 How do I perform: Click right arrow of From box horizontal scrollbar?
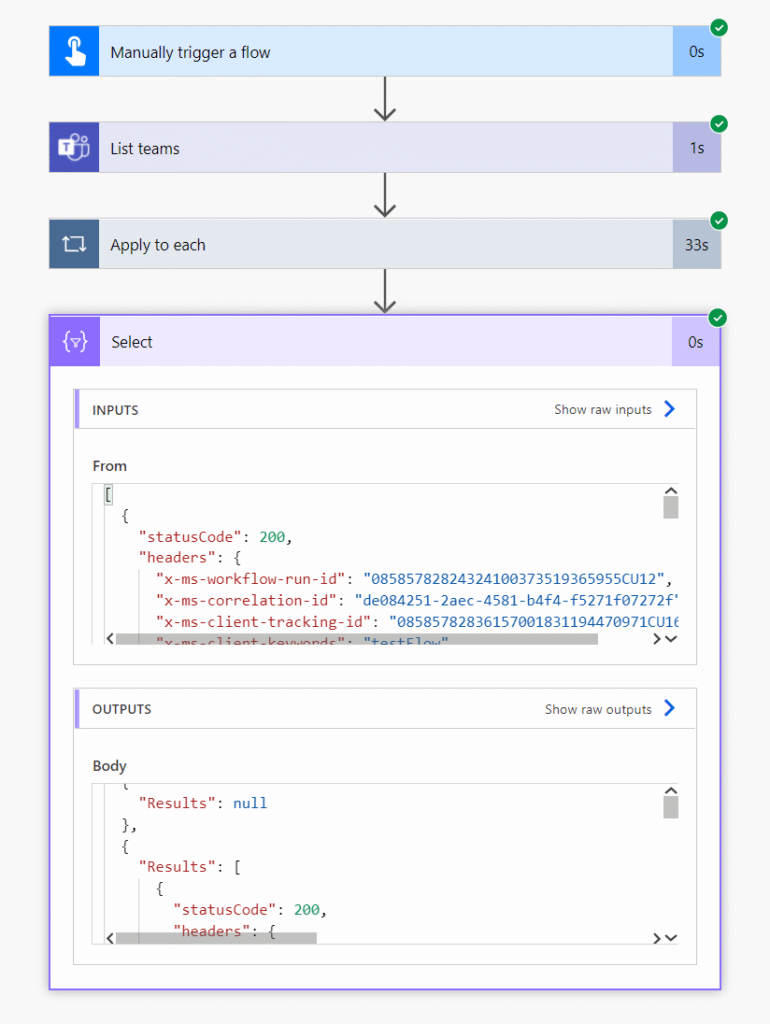tap(657, 639)
